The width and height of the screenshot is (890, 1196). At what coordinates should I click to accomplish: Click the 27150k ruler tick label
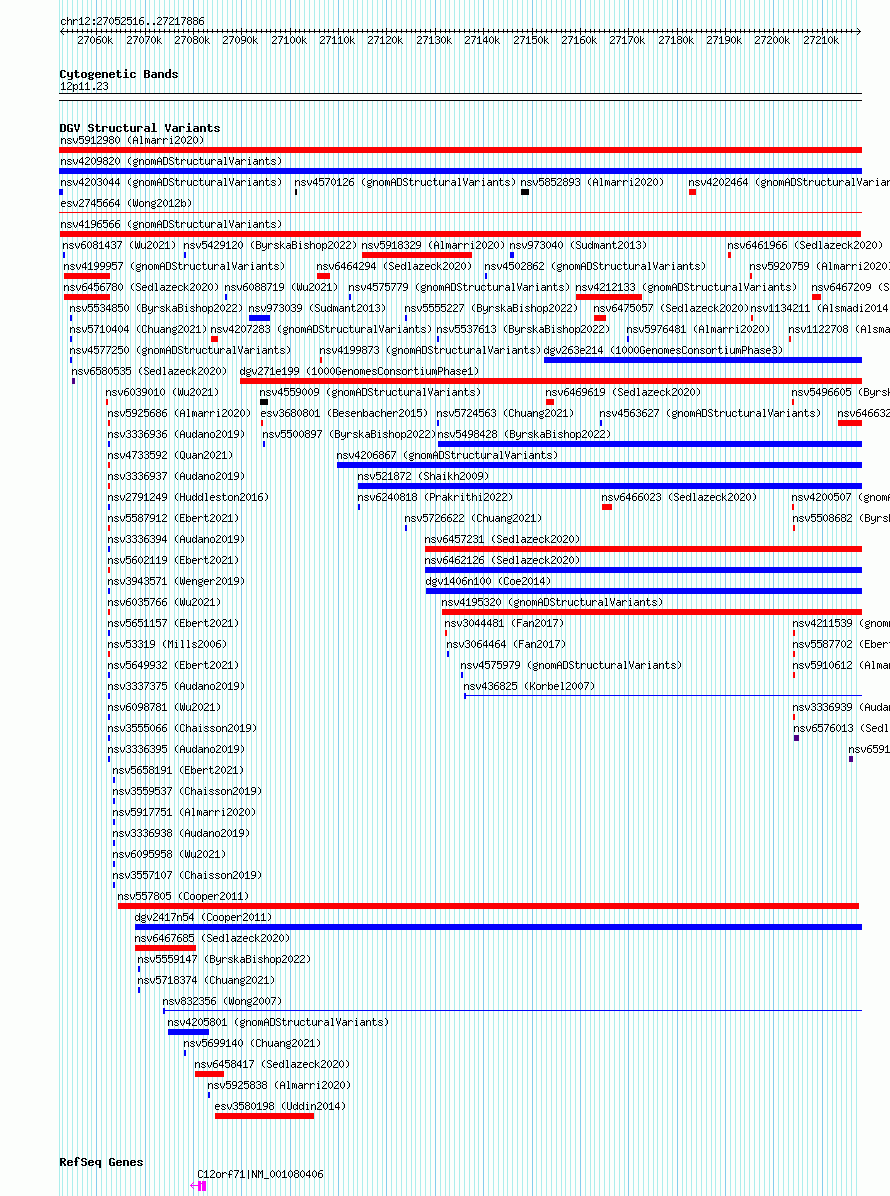tap(531, 40)
